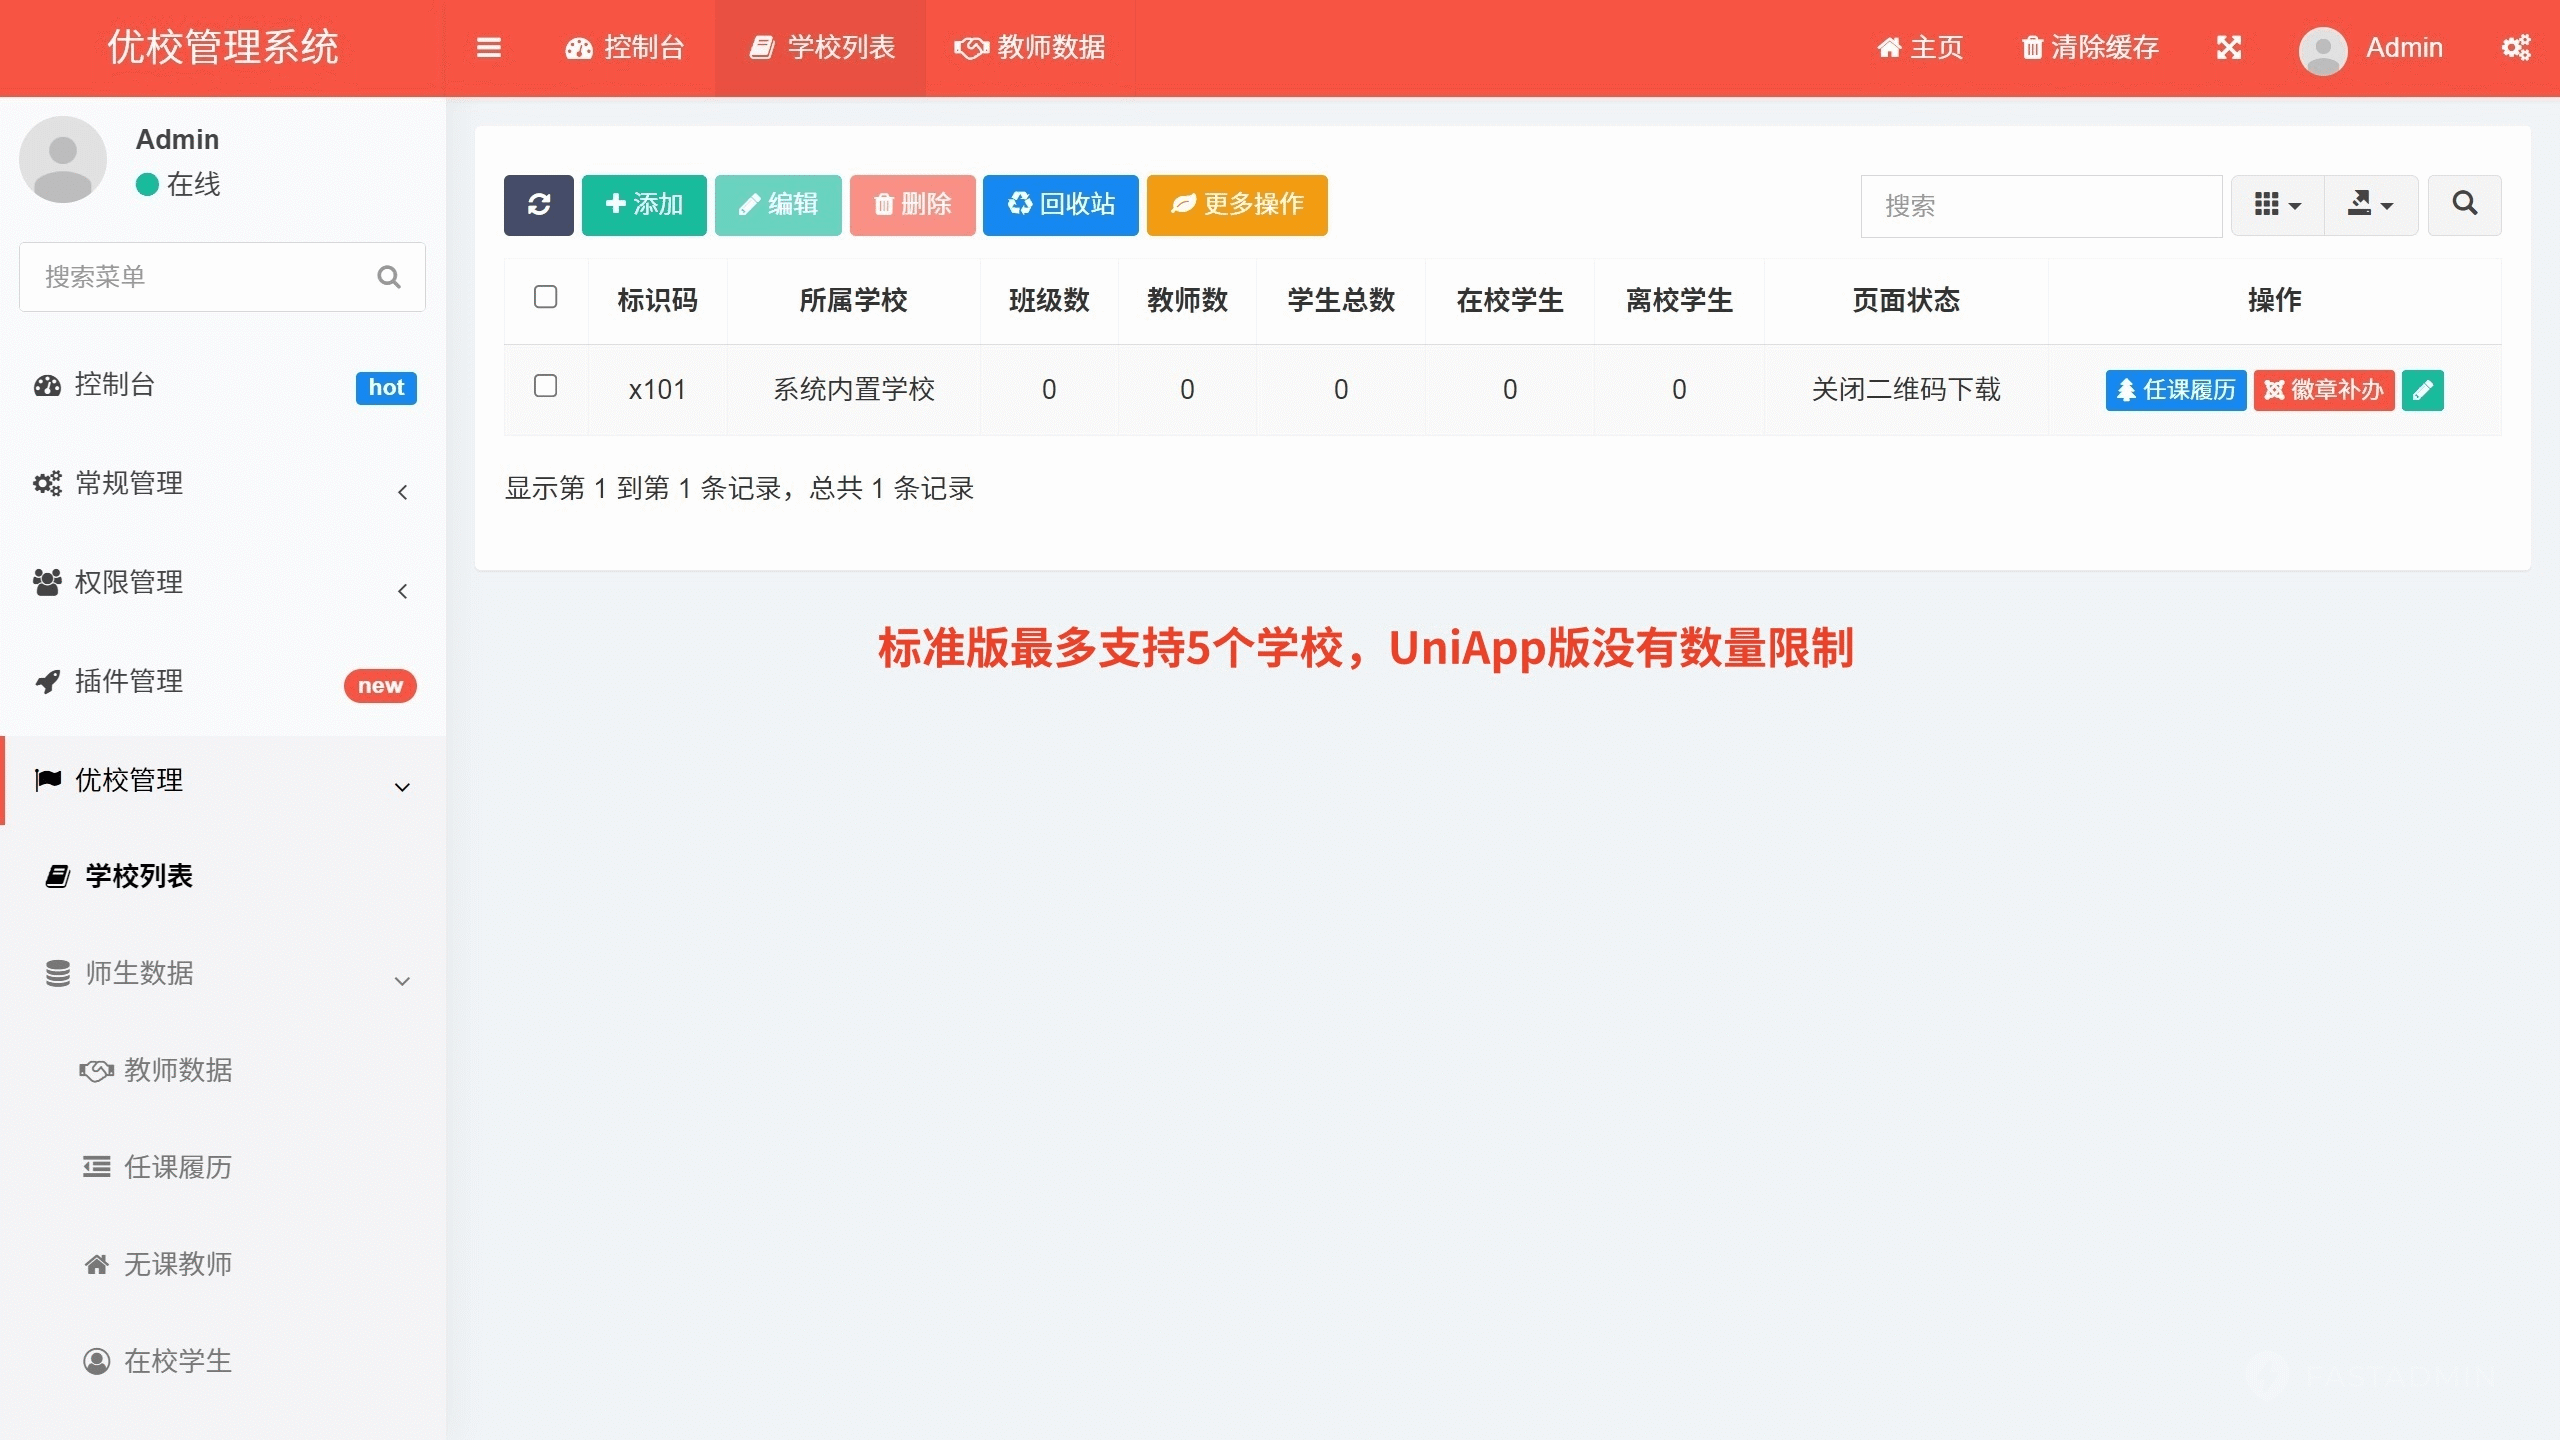
Task: Click the 页面状态 column header
Action: (x=1906, y=301)
